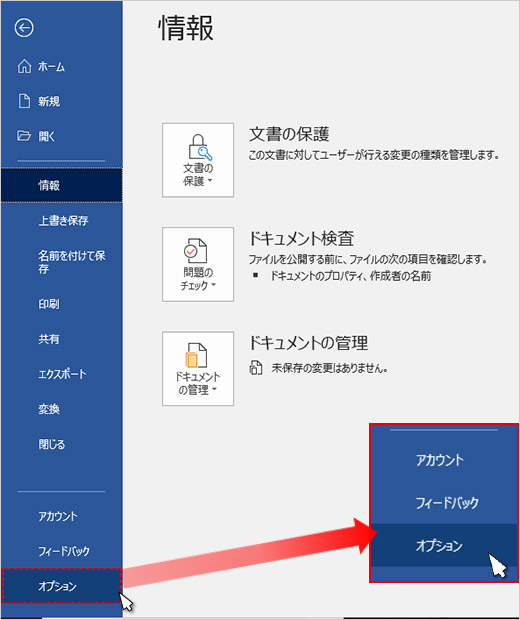Click text この文書に対してユーザーが行える変更の種類を管理します。
The width and height of the screenshot is (520, 620).
374,155
